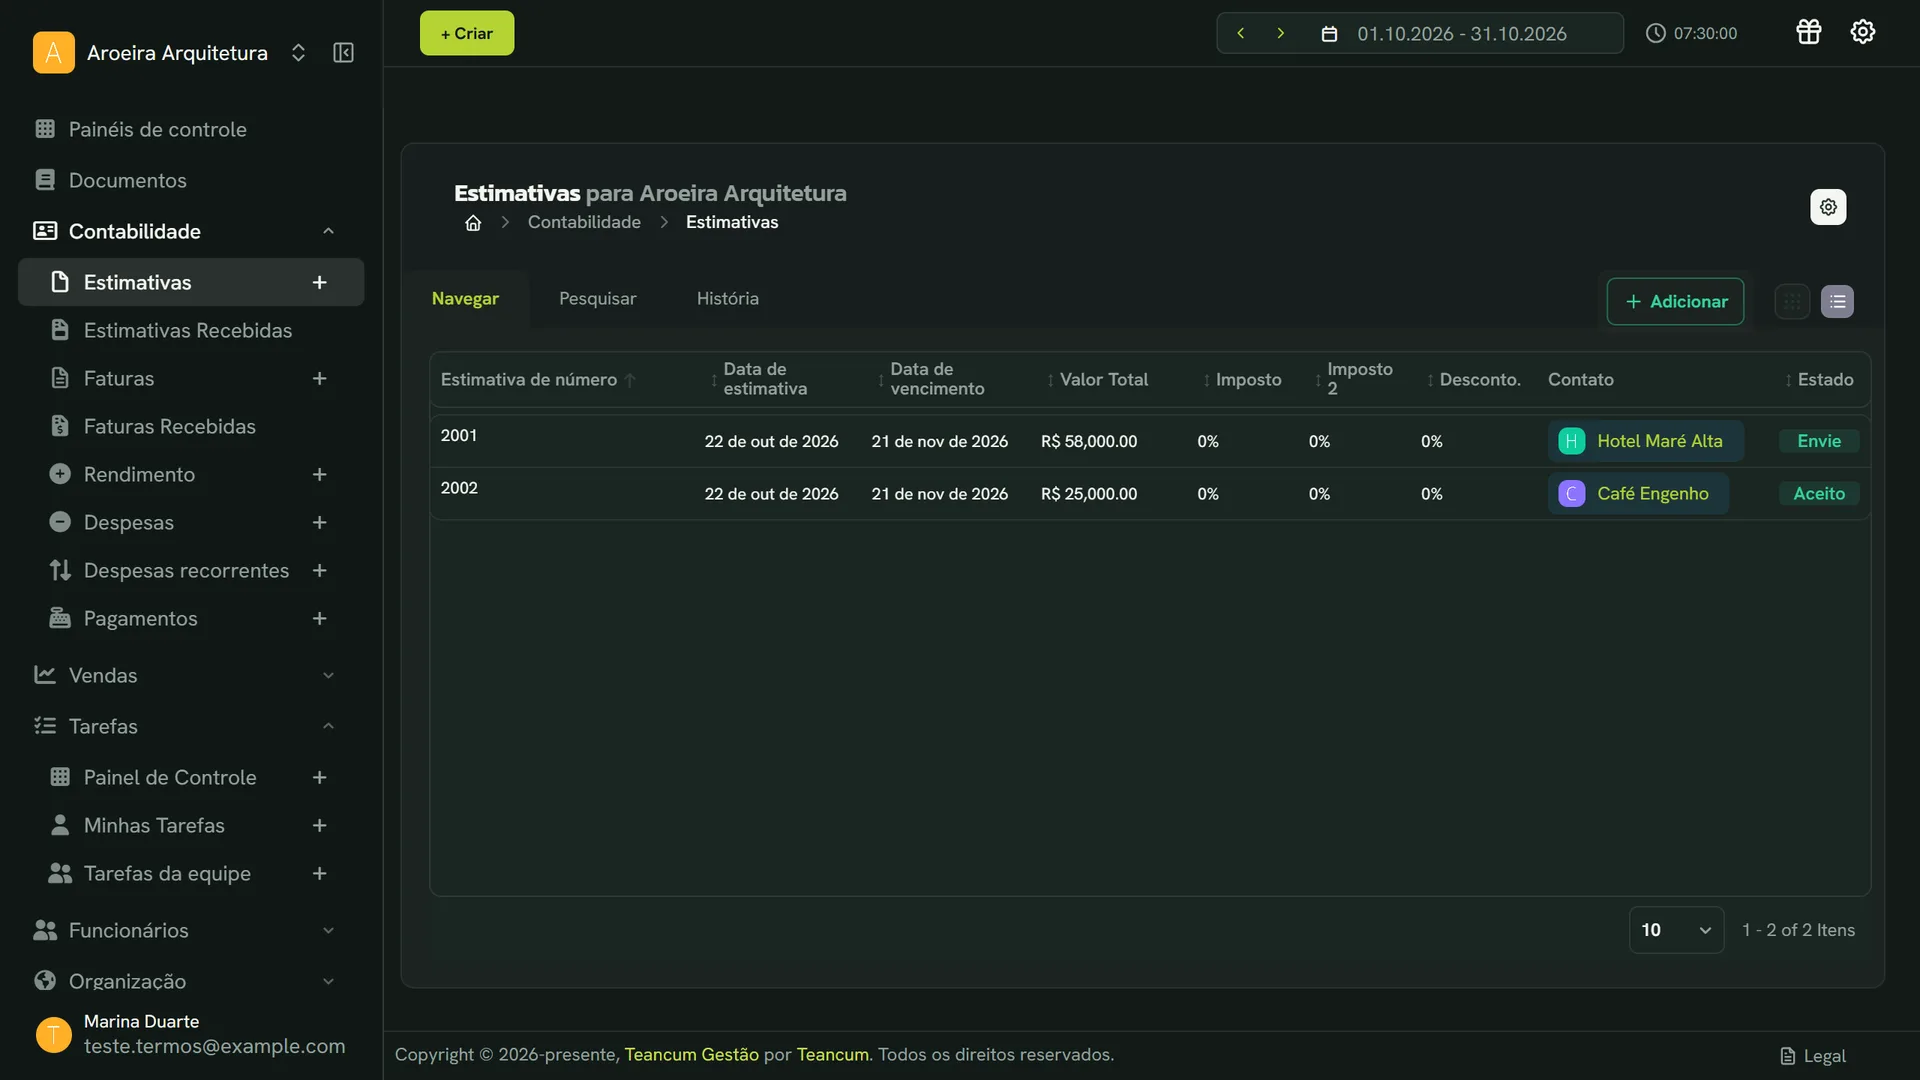Viewport: 1920px width, 1080px height.
Task: Expand the Vendas sidebar section
Action: (x=185, y=676)
